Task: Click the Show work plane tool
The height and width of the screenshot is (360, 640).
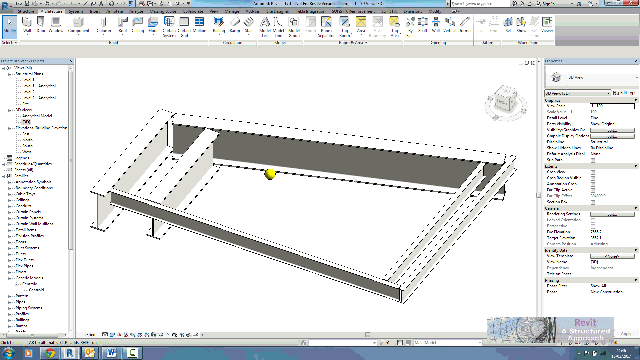Action: point(521,25)
